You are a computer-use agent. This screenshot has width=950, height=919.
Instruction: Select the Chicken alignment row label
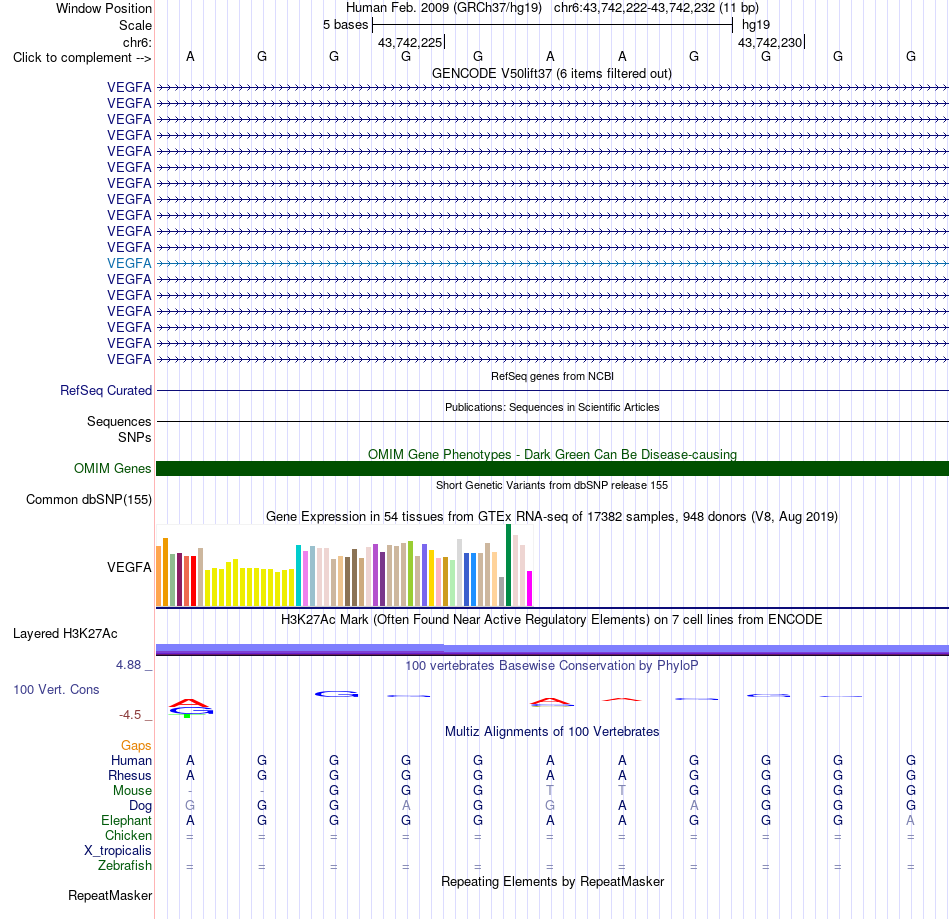click(x=128, y=835)
